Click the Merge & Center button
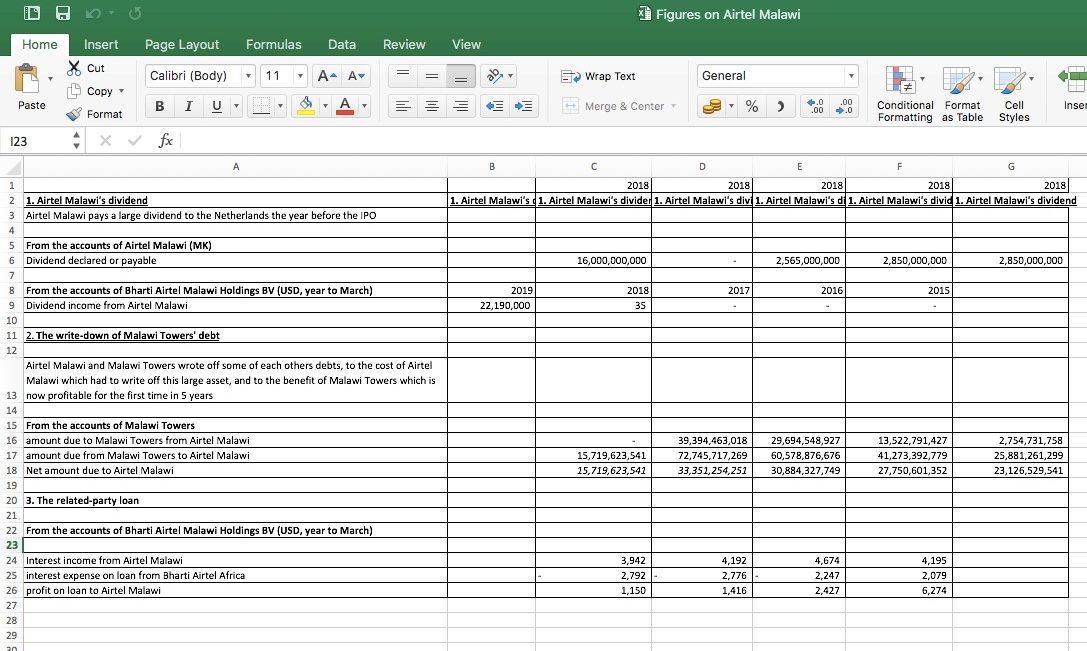1087x651 pixels. (619, 106)
